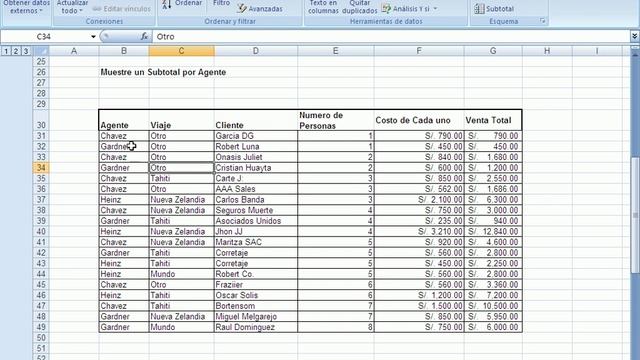Screen dimensions: 640x360
Task: Click the 'Oscar Solis' cell
Action: (256, 295)
